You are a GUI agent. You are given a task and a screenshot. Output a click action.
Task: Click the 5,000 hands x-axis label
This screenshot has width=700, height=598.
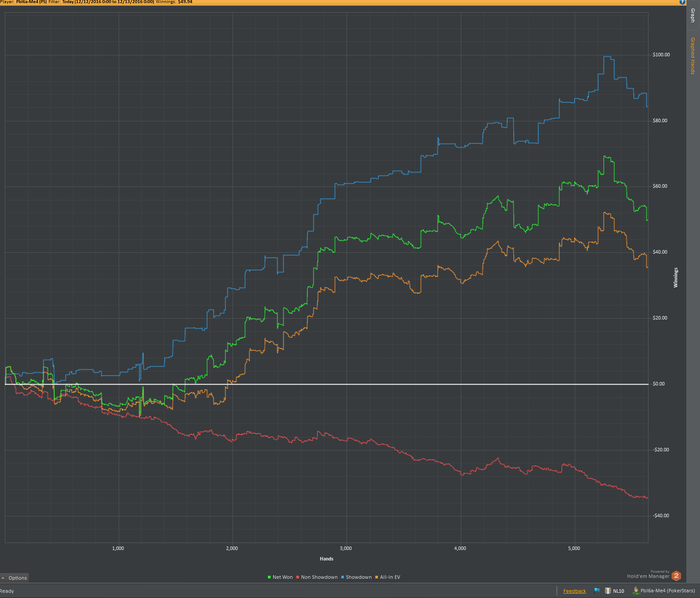(574, 548)
